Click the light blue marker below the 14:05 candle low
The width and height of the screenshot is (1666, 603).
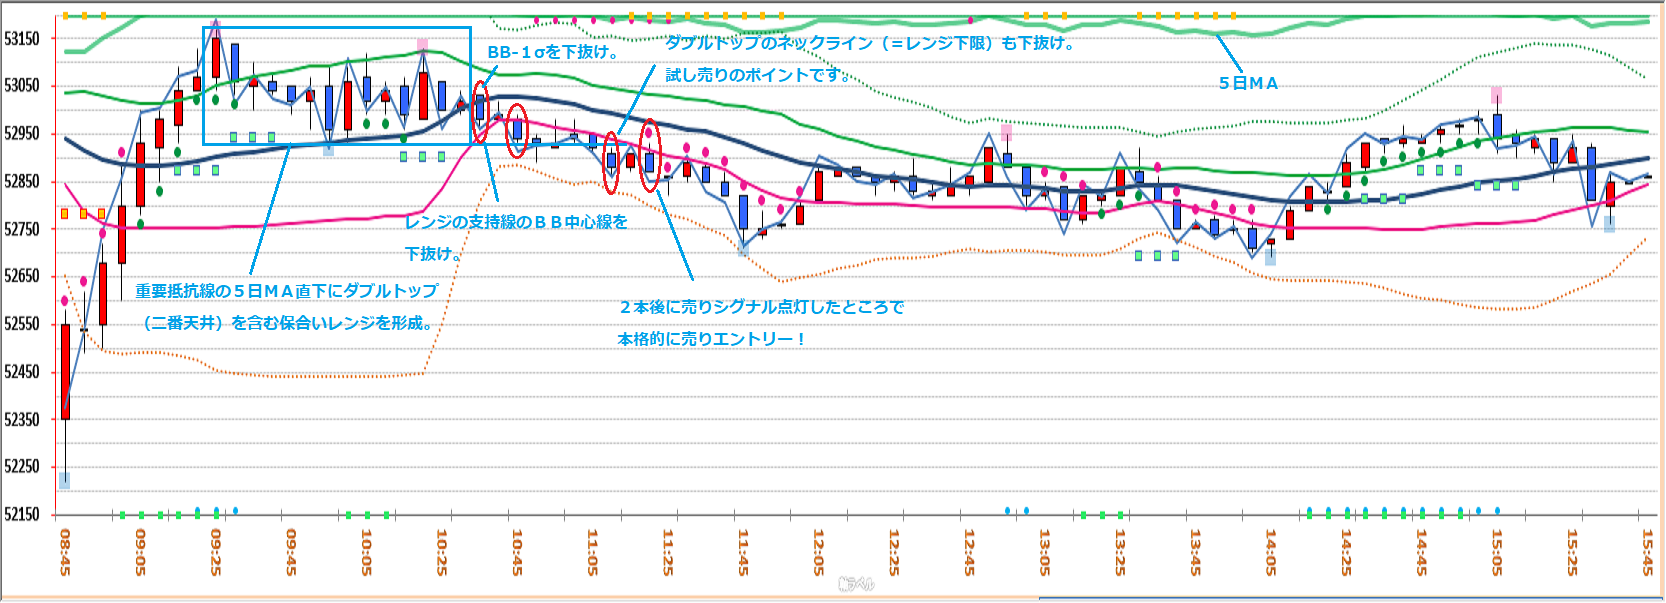coord(1270,257)
